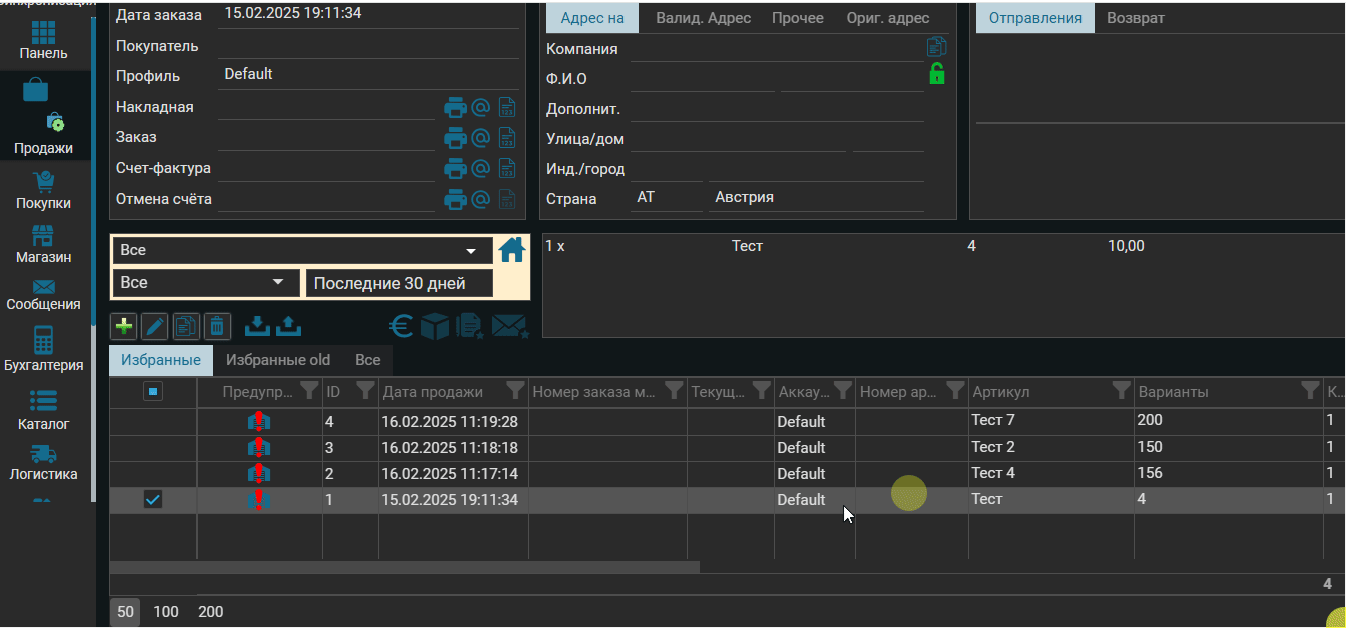Email the Счет-фактура via the @ icon
The height and width of the screenshot is (628, 1346).
pyautogui.click(x=480, y=168)
